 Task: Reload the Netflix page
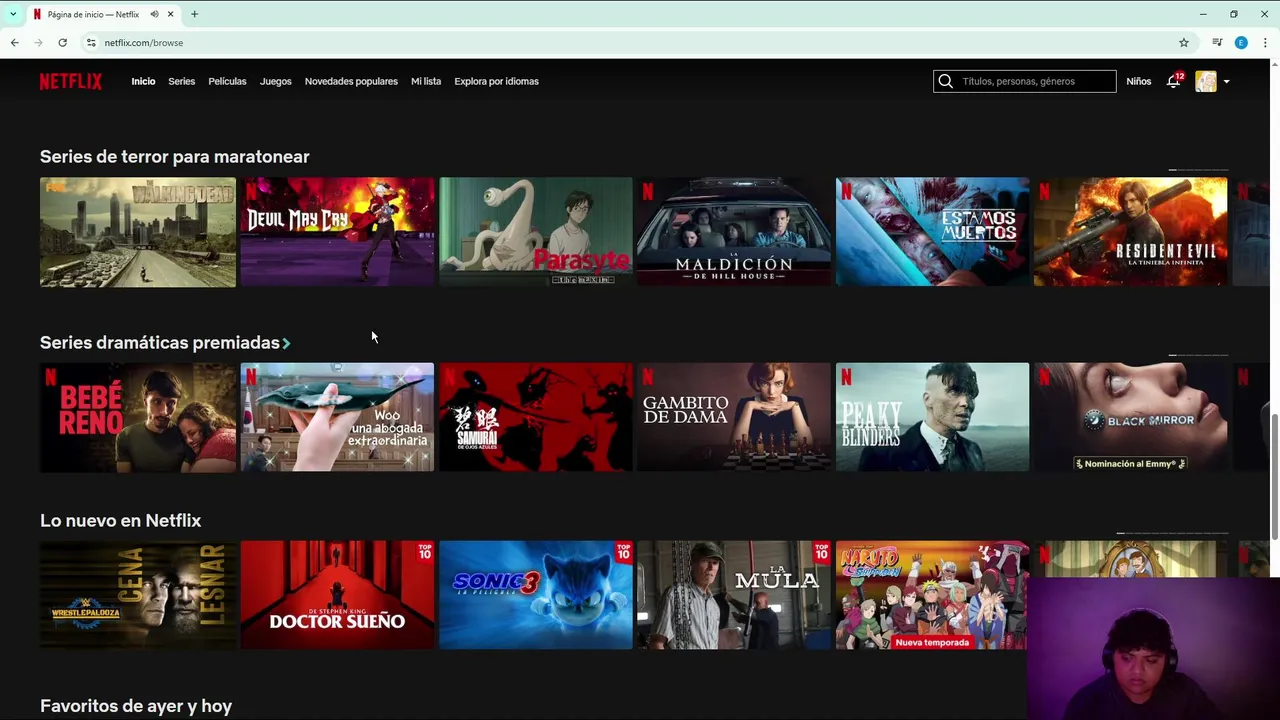[62, 43]
